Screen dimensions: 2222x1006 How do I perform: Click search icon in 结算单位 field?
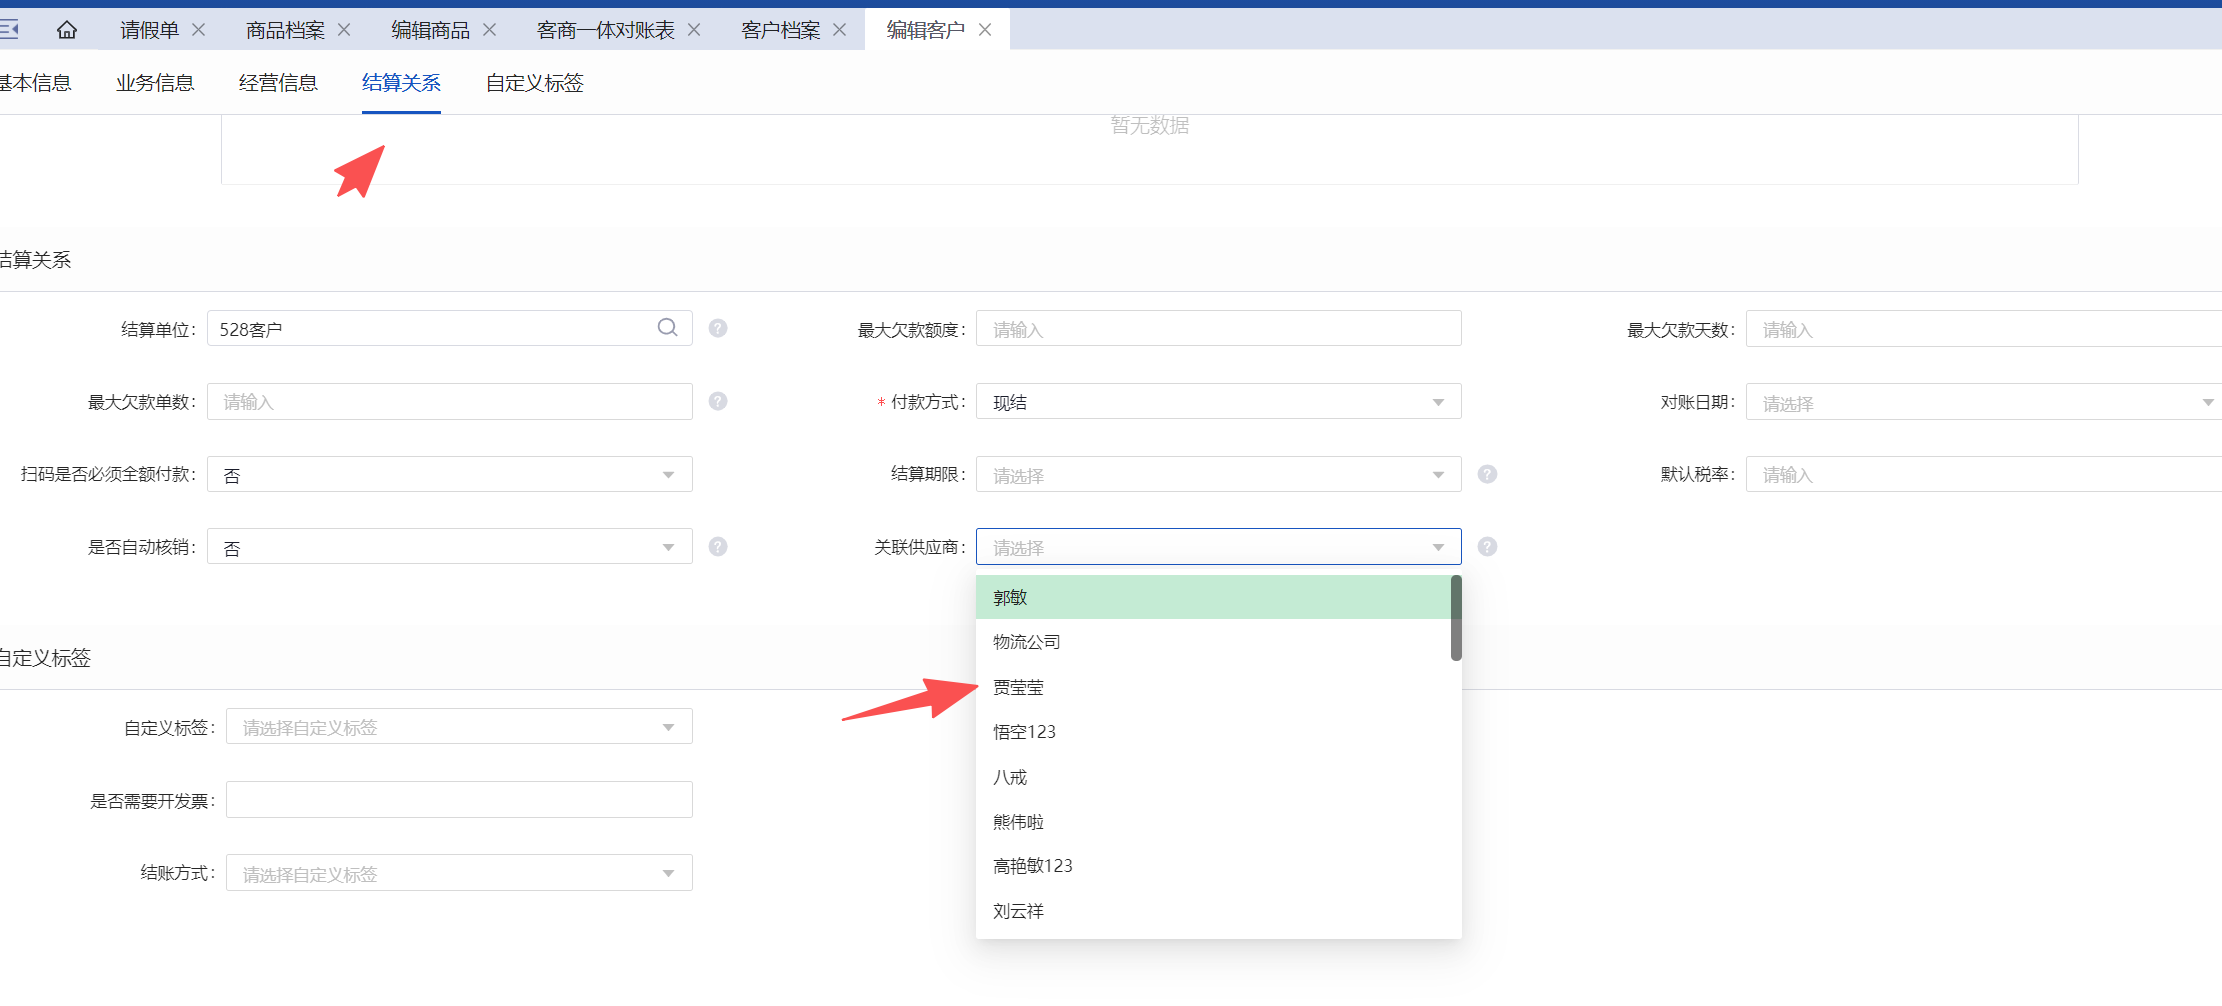(667, 328)
